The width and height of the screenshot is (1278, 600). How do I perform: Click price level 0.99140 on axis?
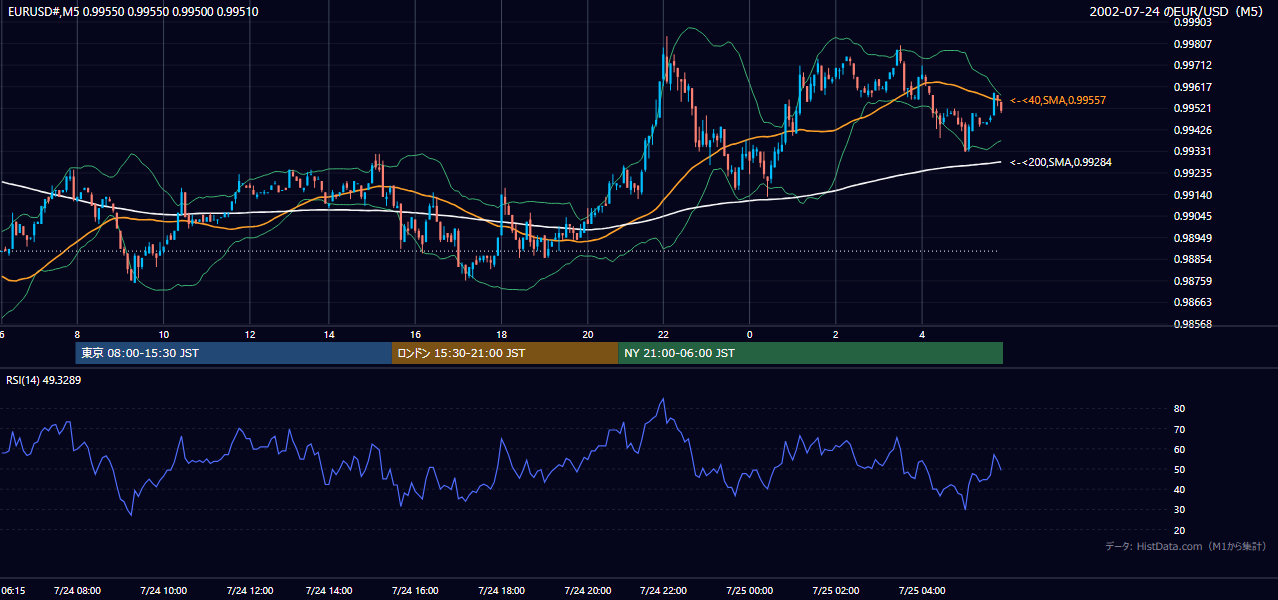tap(1192, 195)
